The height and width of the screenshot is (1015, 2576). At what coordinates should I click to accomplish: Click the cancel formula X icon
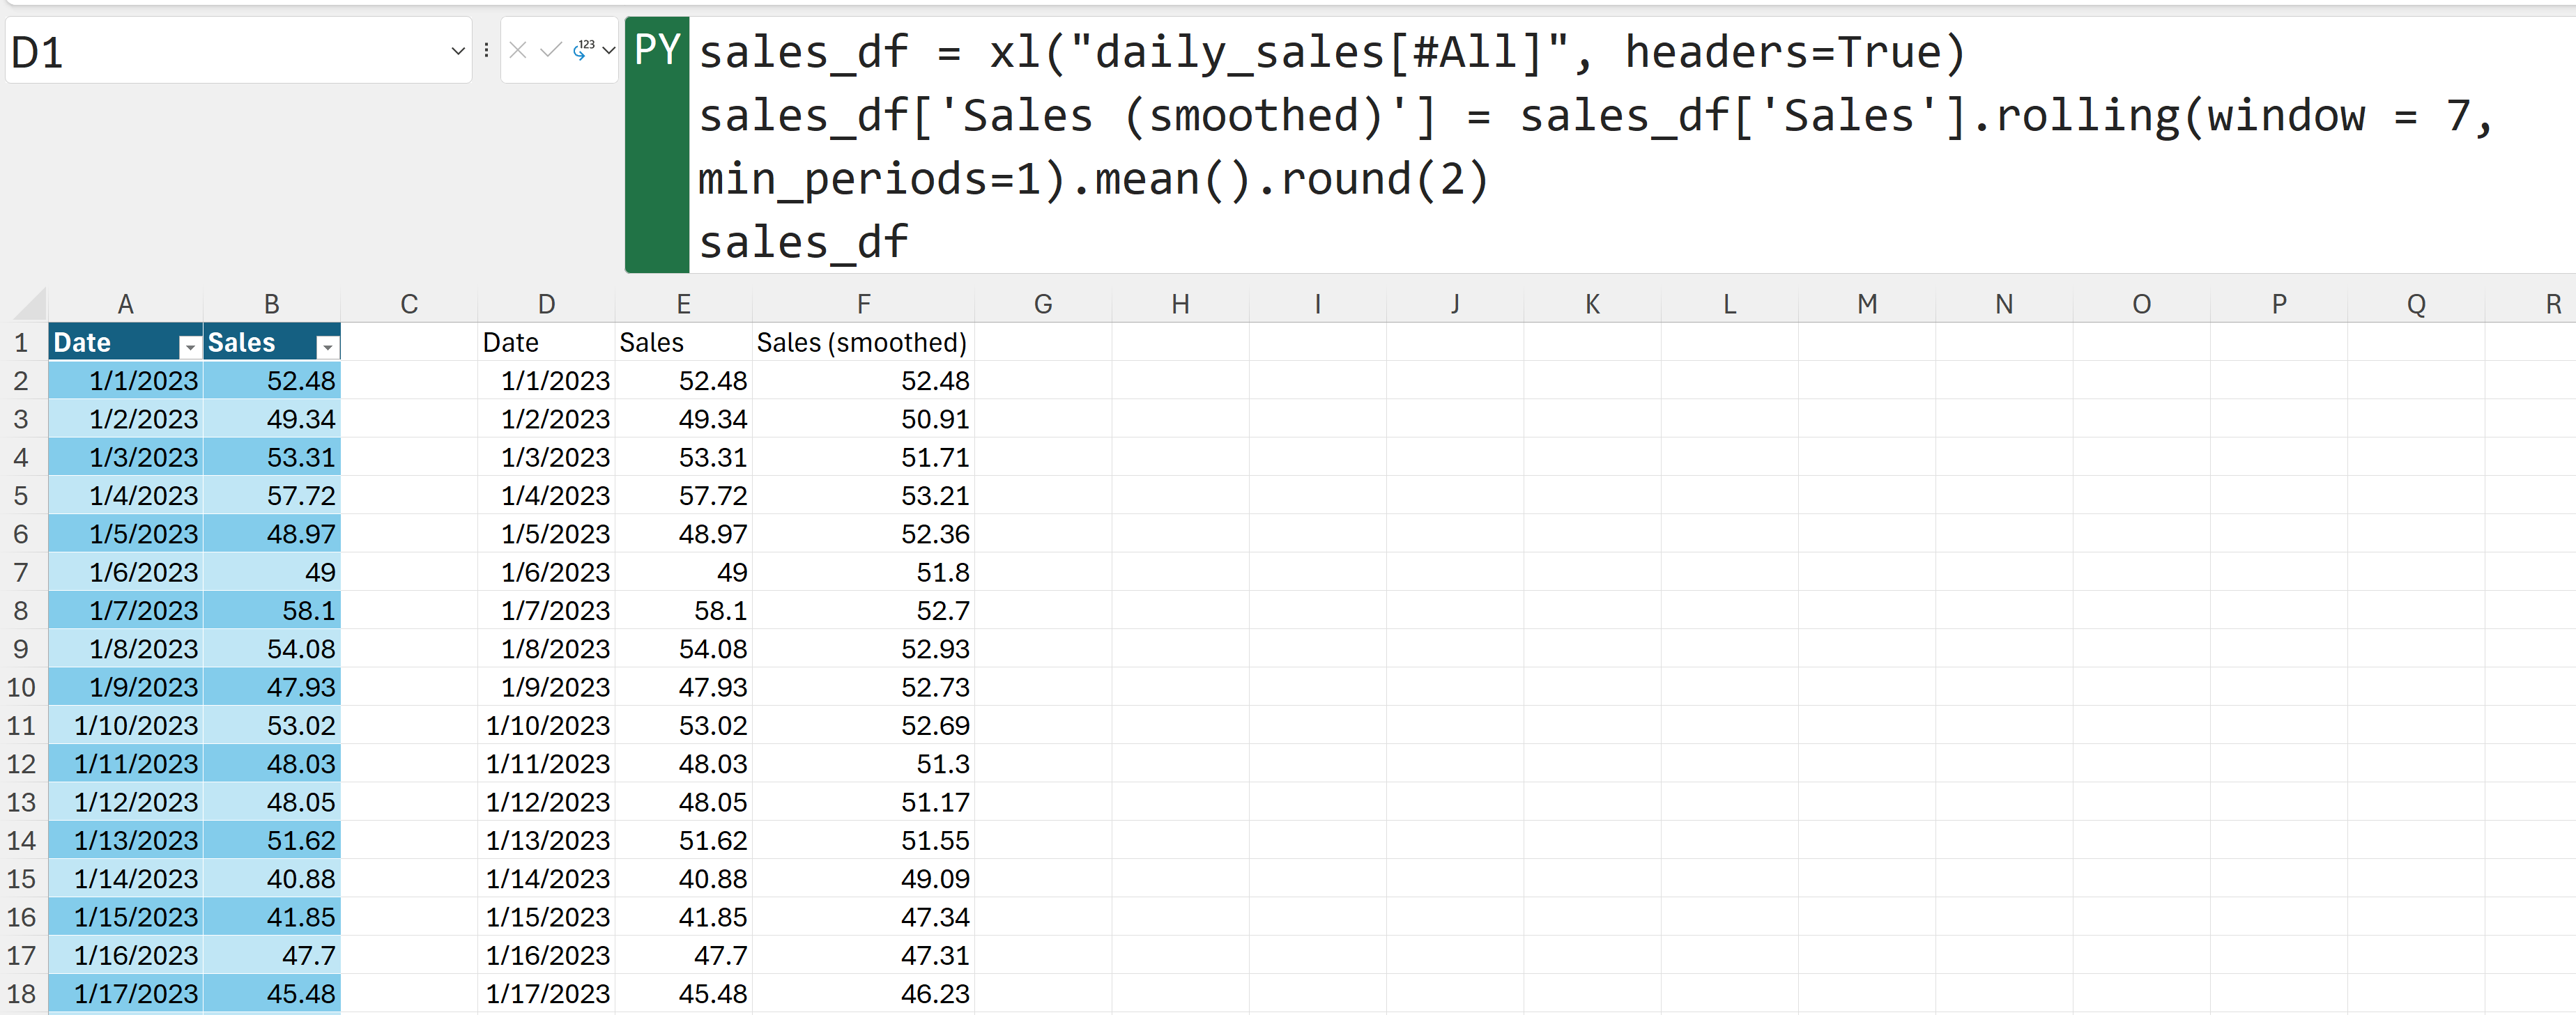[517, 50]
